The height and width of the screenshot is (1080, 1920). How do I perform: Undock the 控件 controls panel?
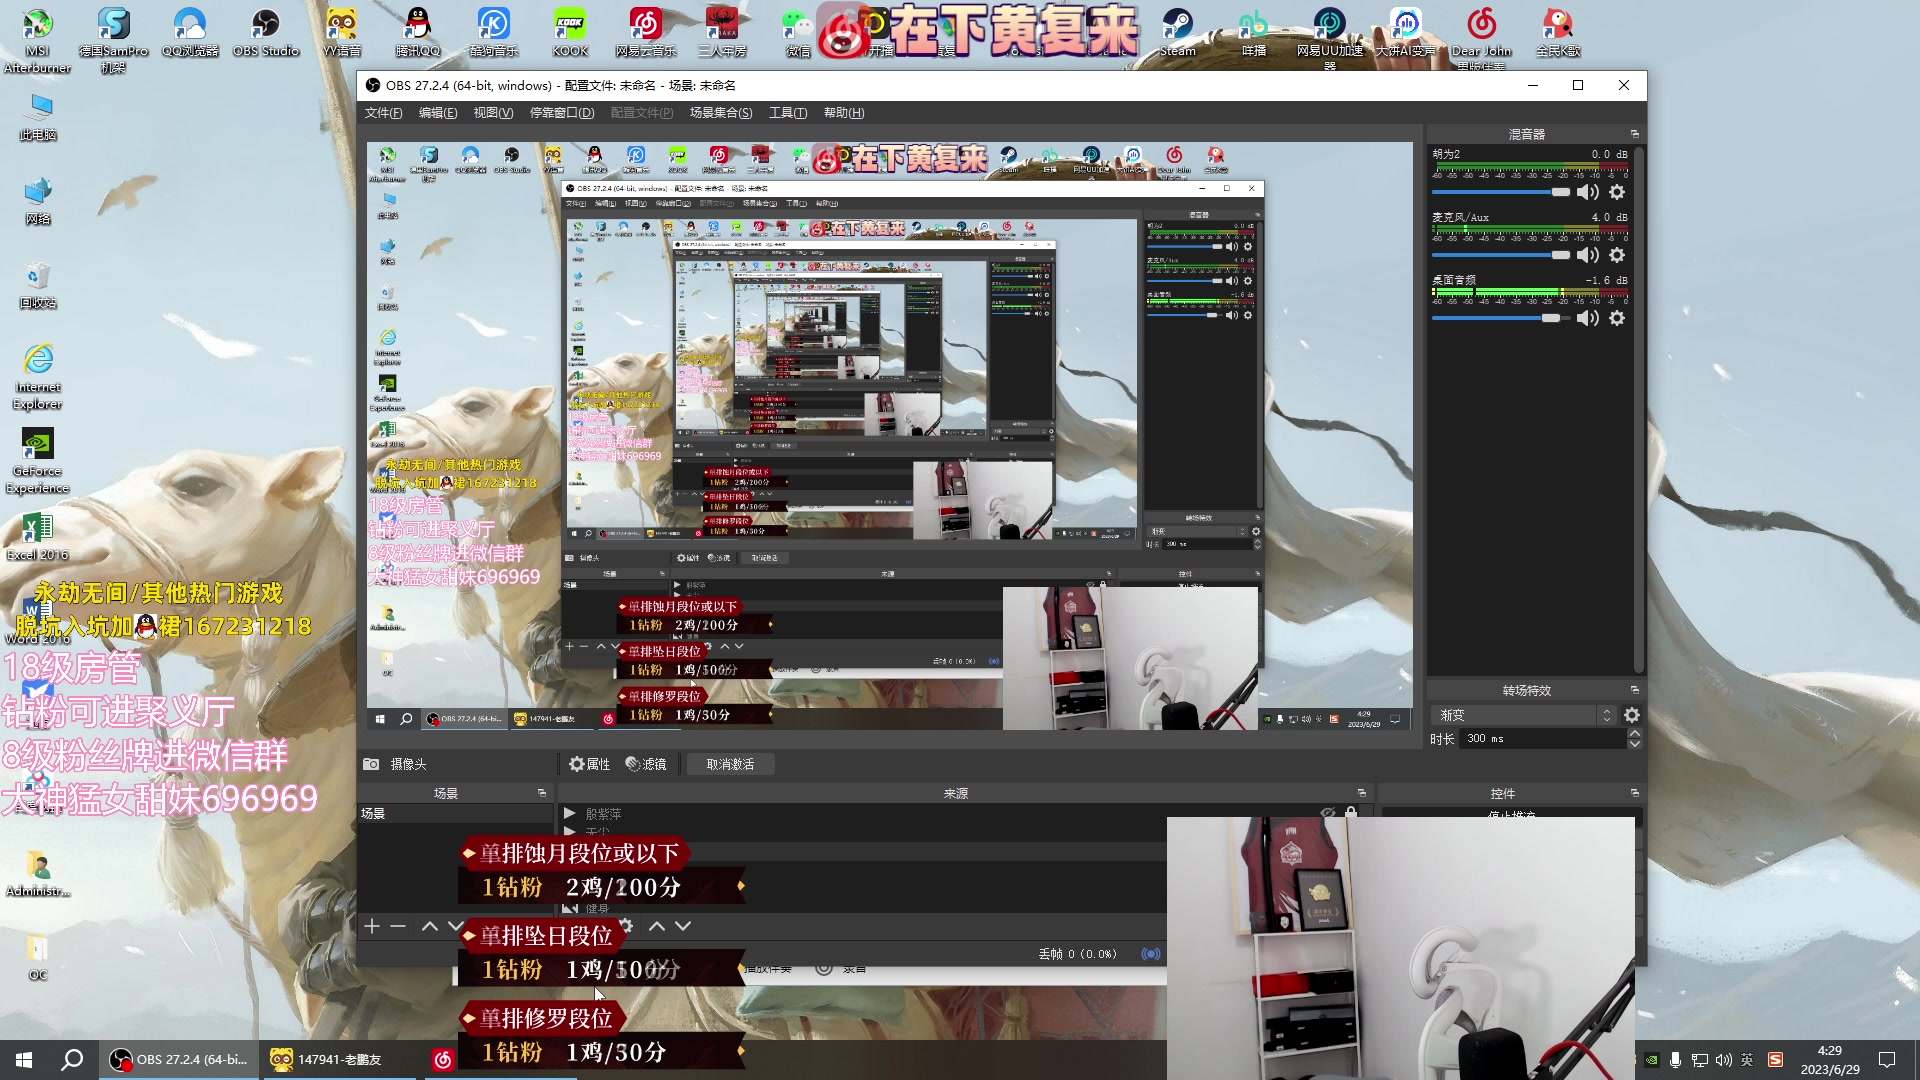point(1635,793)
